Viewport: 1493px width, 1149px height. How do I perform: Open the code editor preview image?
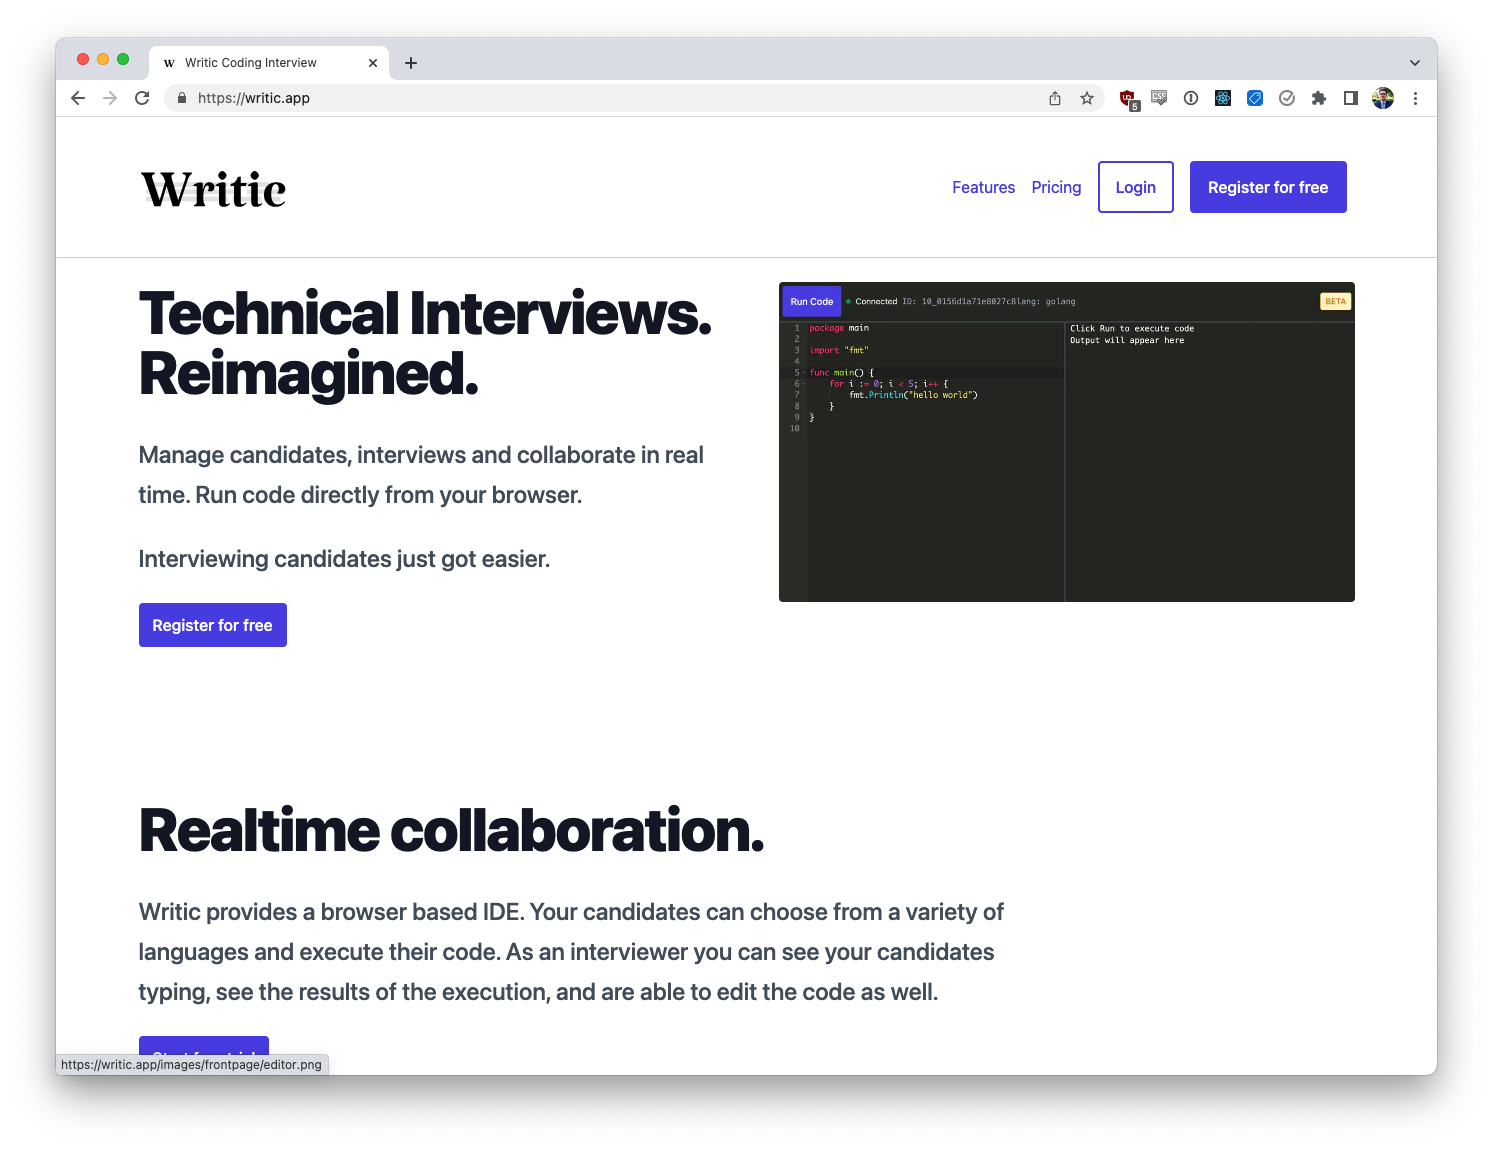tap(1067, 442)
